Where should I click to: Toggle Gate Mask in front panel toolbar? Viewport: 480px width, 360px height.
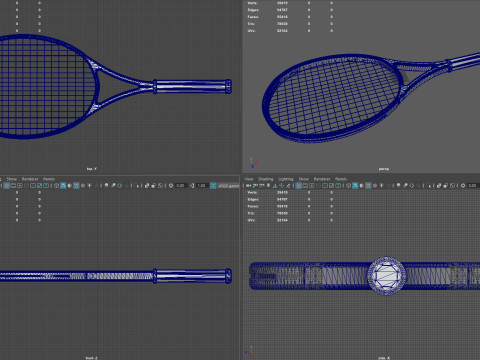coord(26,186)
